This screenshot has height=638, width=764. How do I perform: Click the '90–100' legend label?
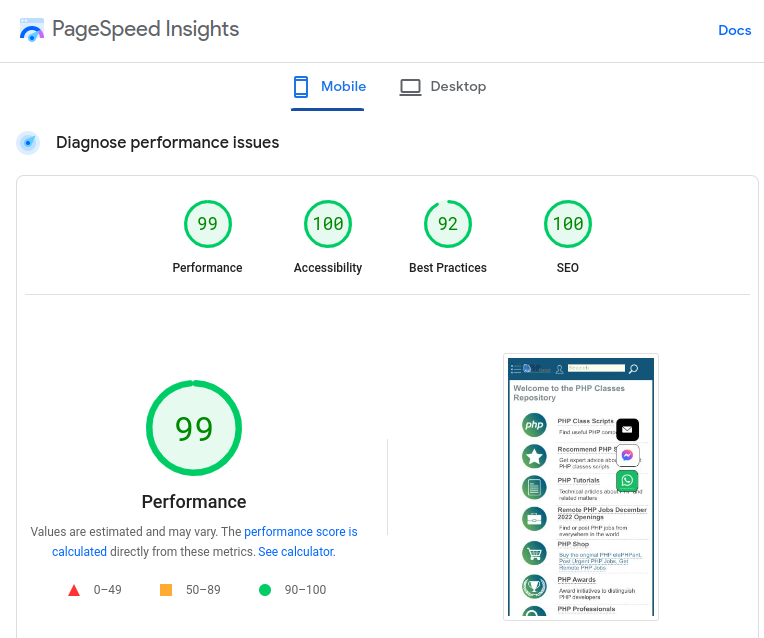coord(306,590)
